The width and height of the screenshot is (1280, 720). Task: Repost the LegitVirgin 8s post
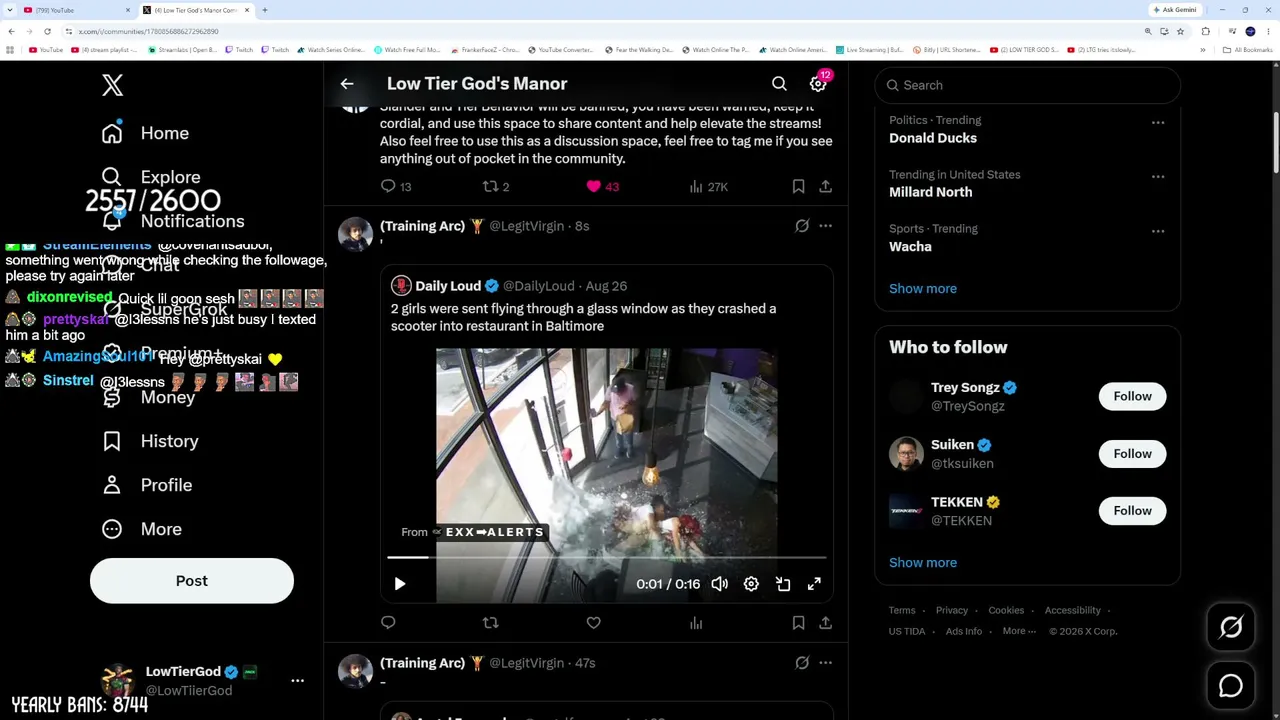[490, 623]
